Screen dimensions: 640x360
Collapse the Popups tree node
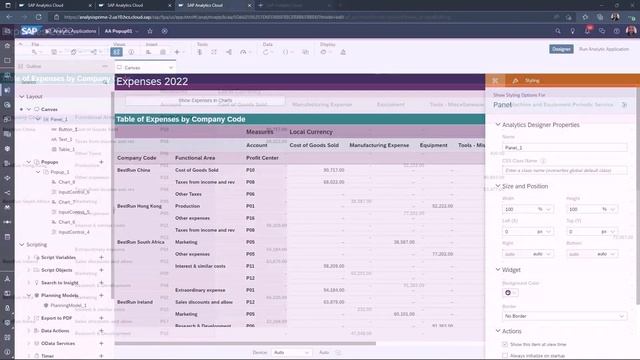click(x=29, y=162)
